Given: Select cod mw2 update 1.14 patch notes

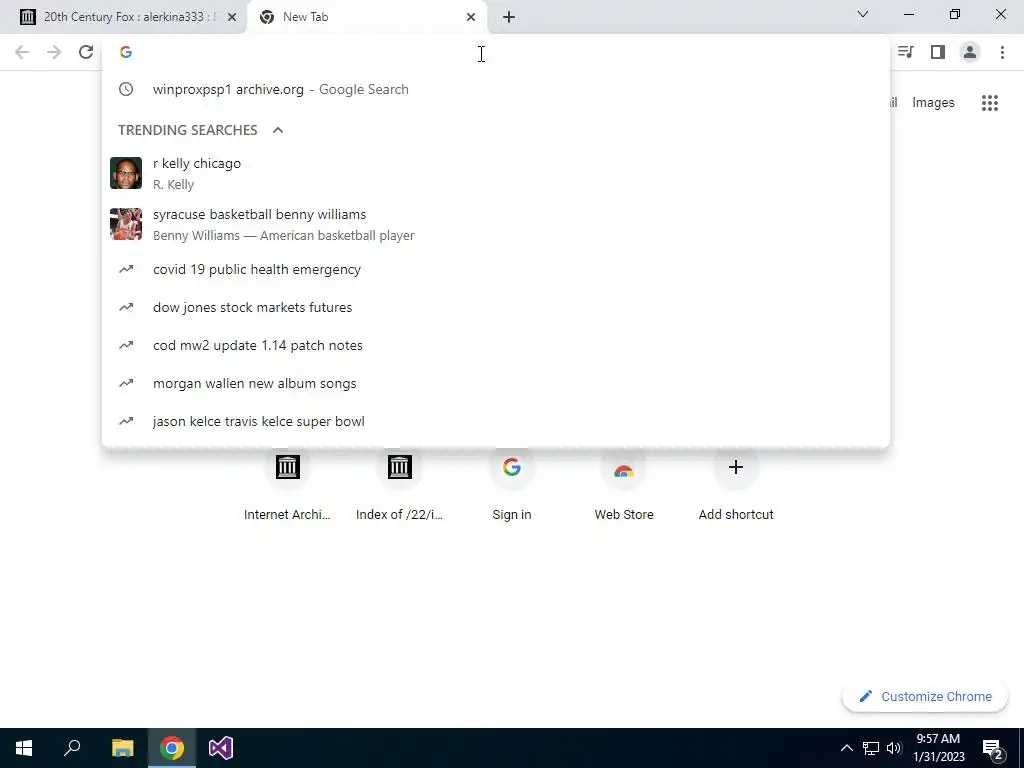Looking at the screenshot, I should 496,345.
